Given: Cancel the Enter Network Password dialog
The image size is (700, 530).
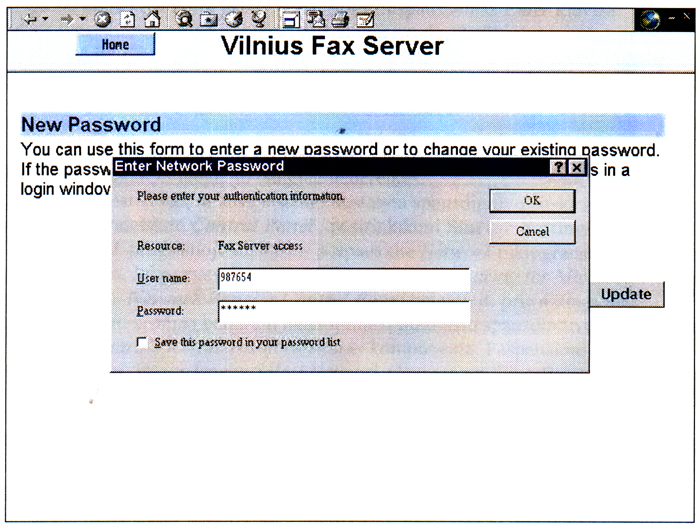Looking at the screenshot, I should [x=532, y=232].
